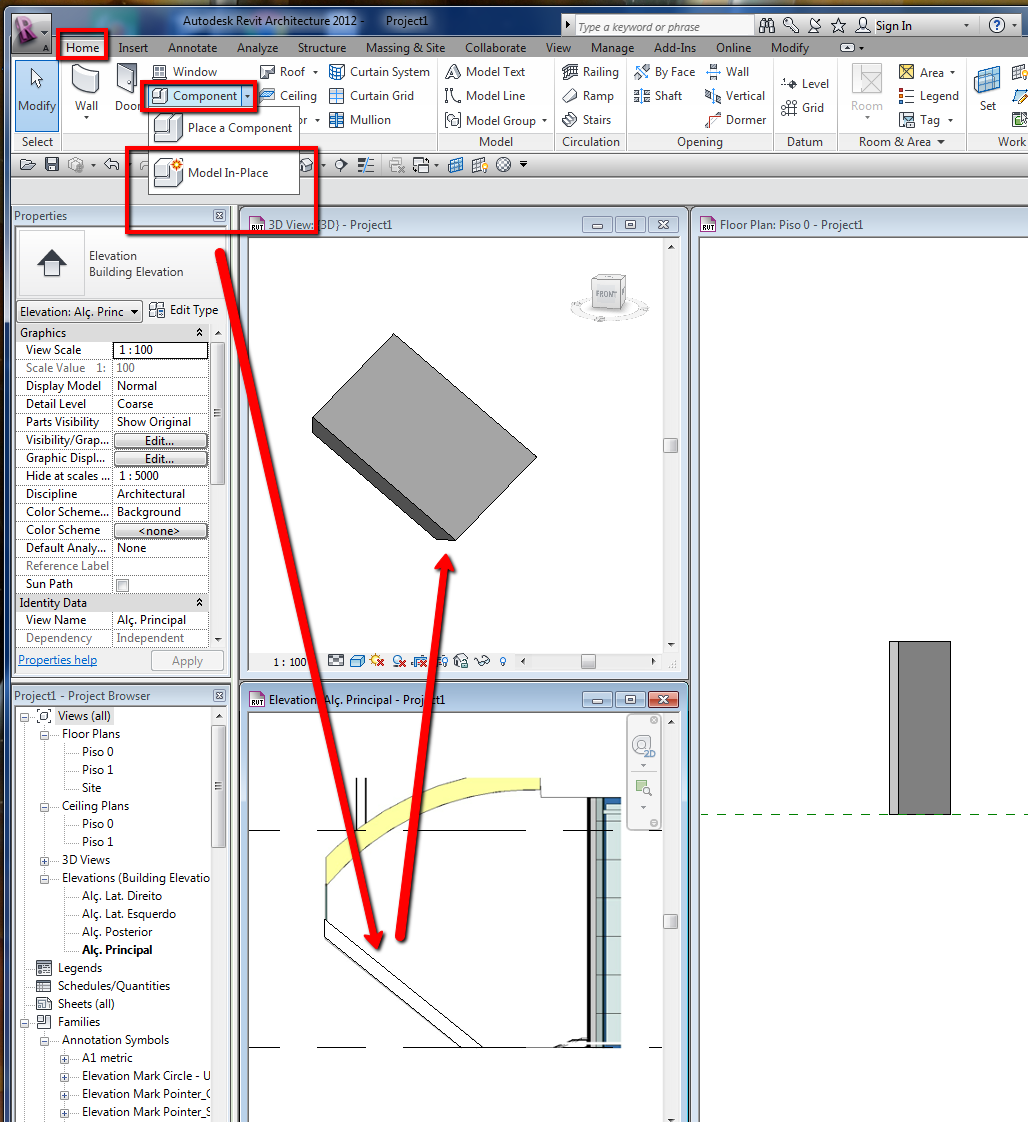Select the Level datum tool
Image resolution: width=1028 pixels, height=1122 pixels.
click(805, 84)
